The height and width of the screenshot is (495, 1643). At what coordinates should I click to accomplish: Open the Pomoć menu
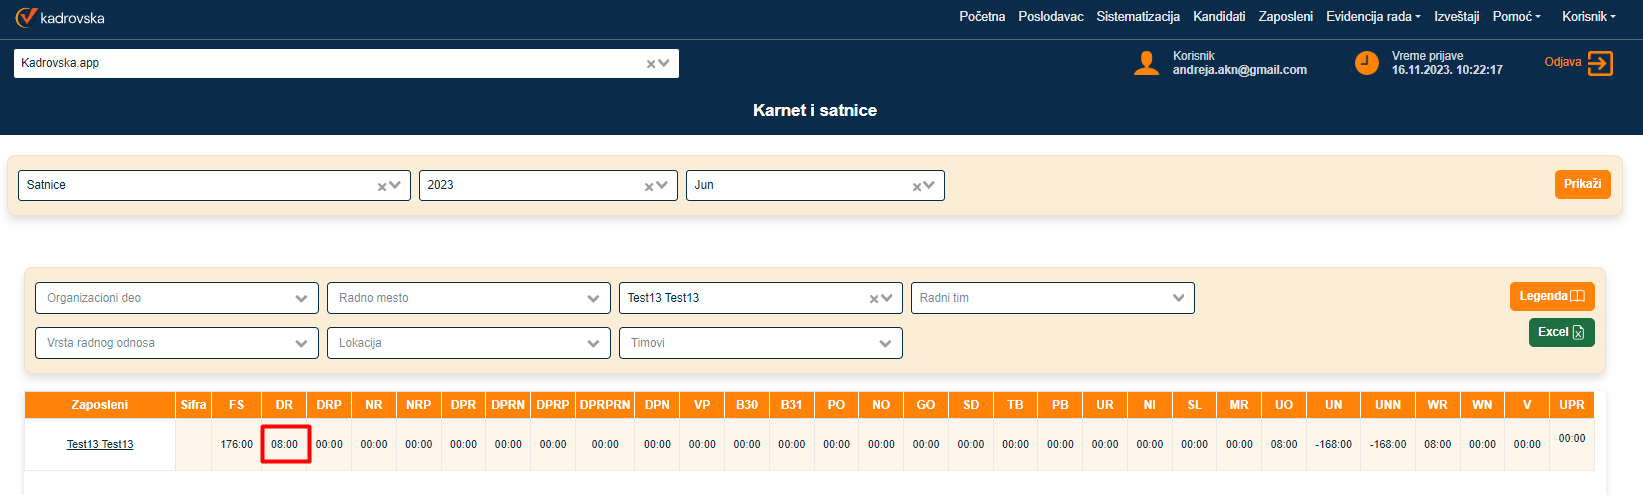(1515, 17)
